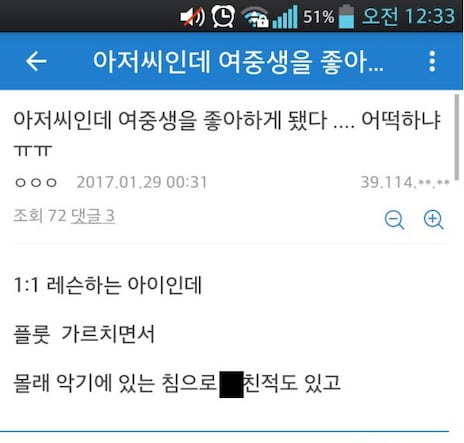464x443 pixels.
Task: Tap the zoom out magnifier icon
Action: point(394,220)
